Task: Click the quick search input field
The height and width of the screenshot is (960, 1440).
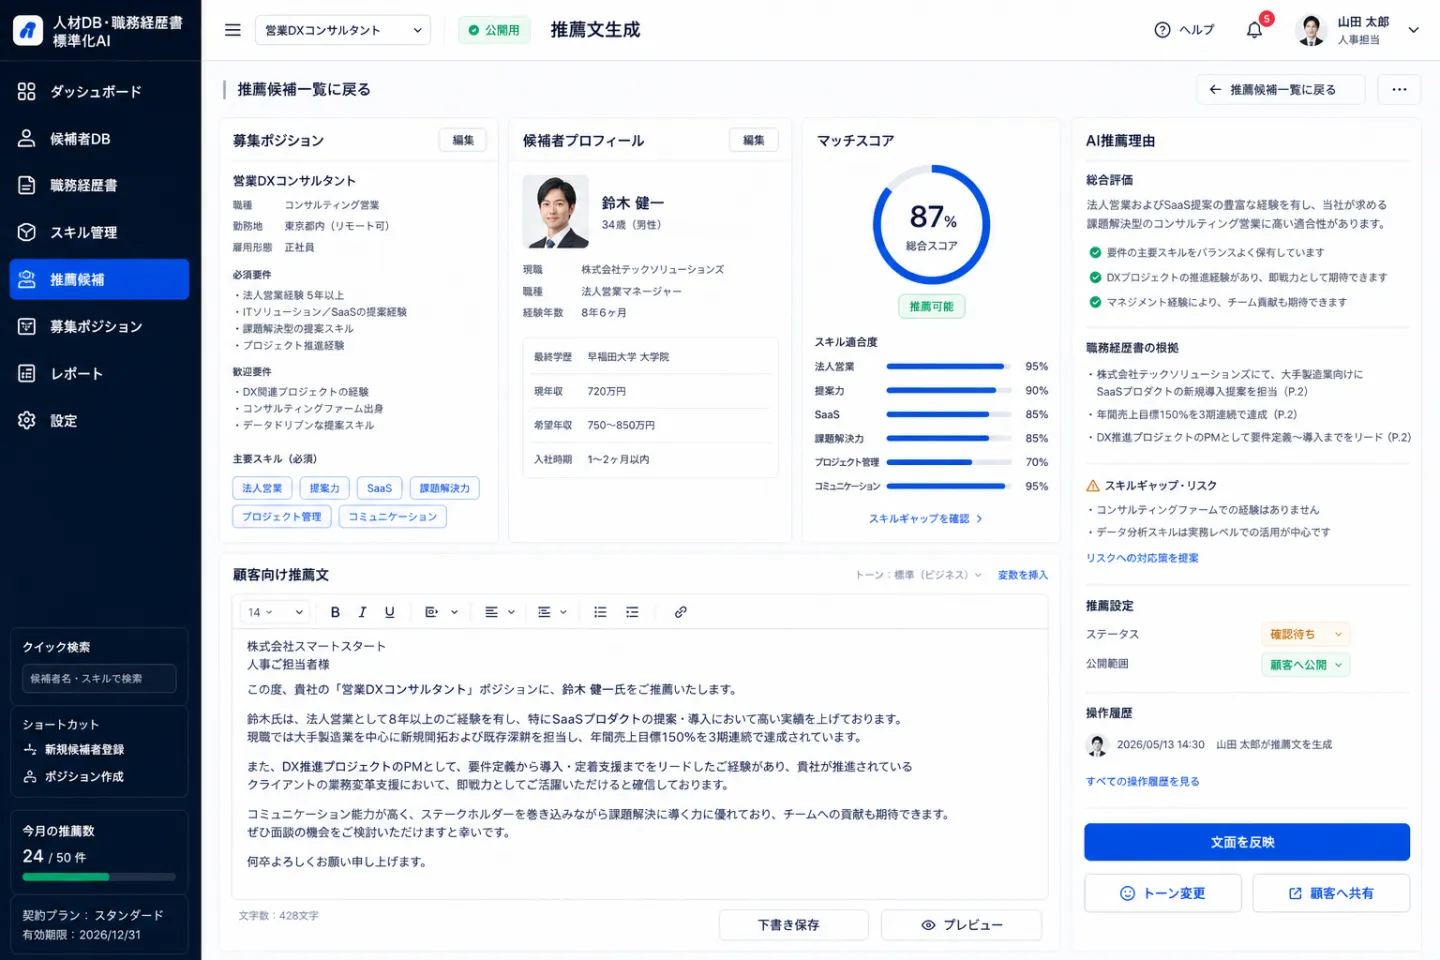Action: pyautogui.click(x=99, y=678)
